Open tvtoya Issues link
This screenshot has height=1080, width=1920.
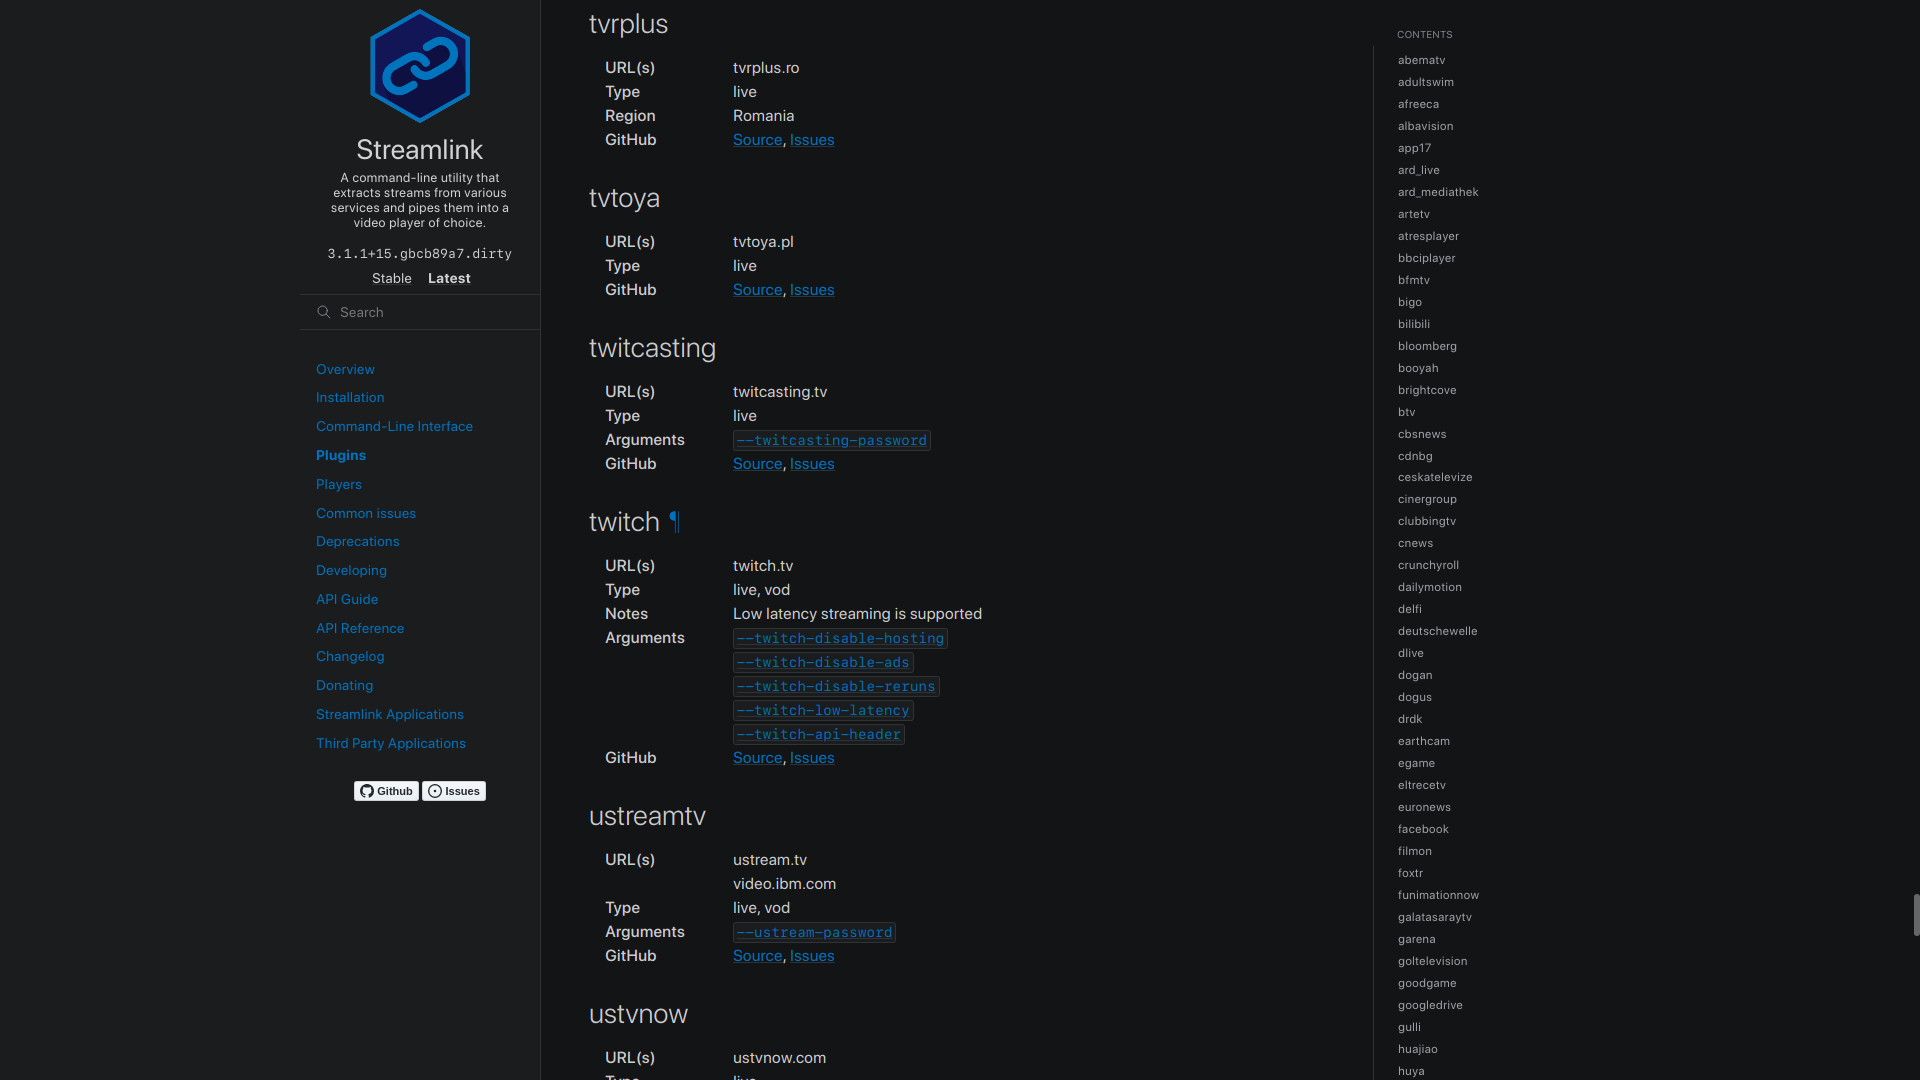[x=812, y=290]
